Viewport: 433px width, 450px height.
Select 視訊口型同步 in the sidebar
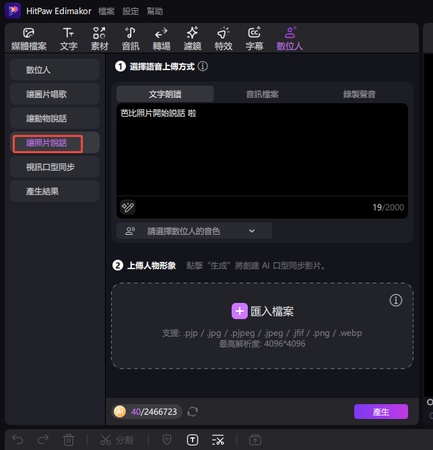click(x=55, y=167)
